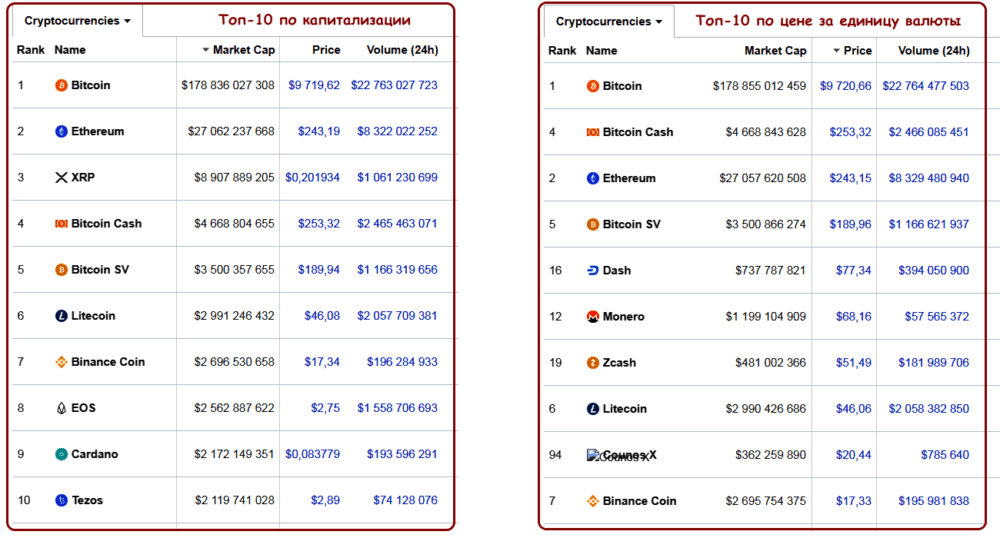
Task: Sort right table by Rank column
Action: coord(562,50)
